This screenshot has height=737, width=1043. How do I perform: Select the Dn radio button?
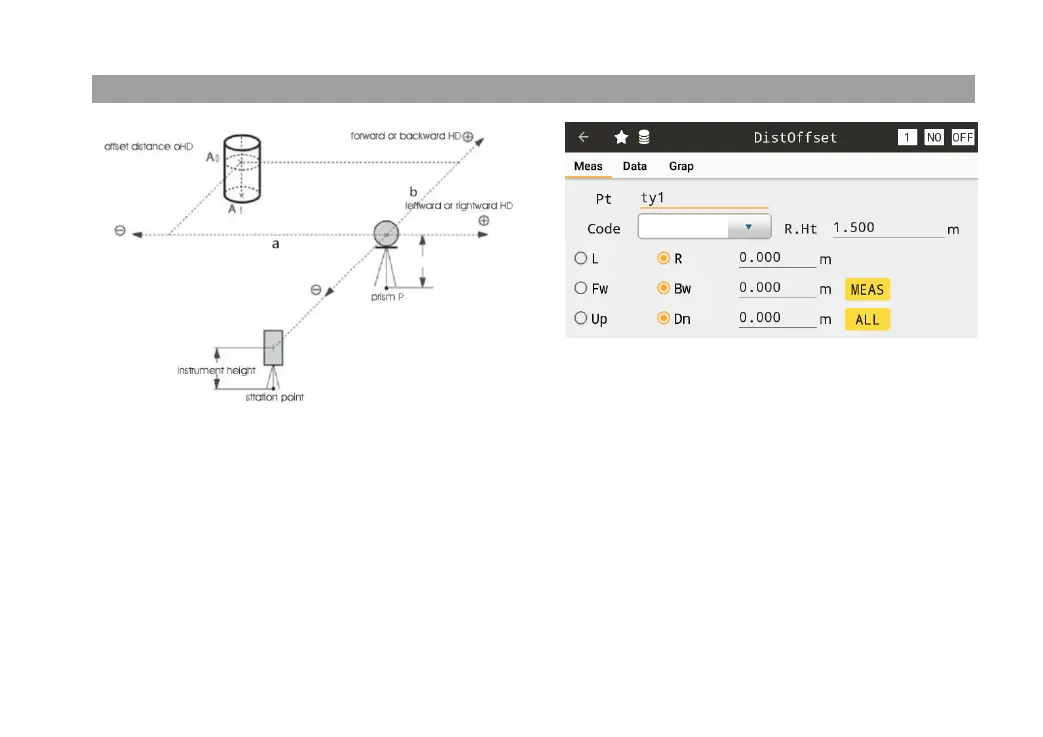point(663,318)
